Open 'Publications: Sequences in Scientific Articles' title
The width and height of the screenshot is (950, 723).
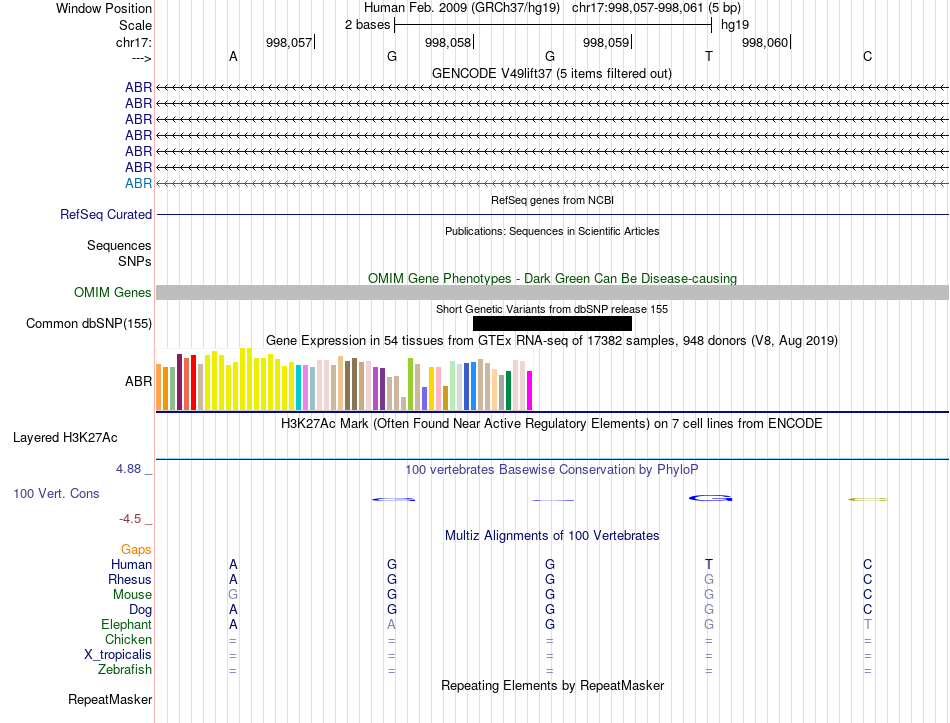(x=552, y=231)
